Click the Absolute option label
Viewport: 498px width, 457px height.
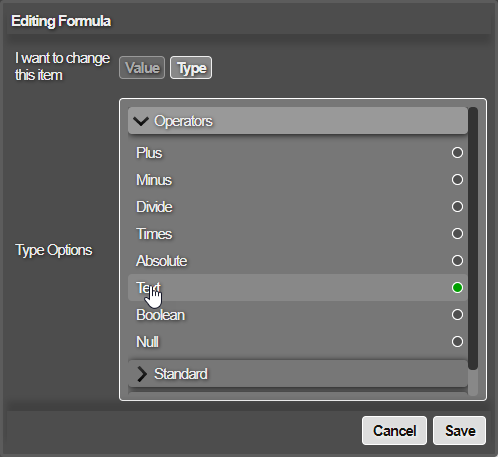(x=162, y=261)
